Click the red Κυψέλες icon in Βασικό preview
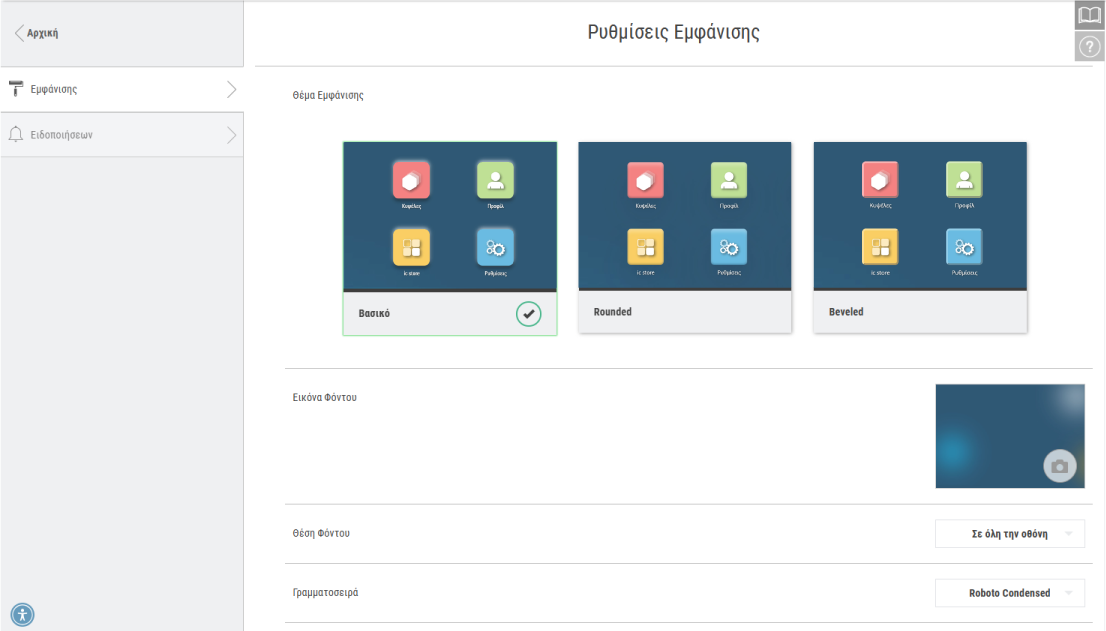This screenshot has width=1106, height=631. coord(411,180)
